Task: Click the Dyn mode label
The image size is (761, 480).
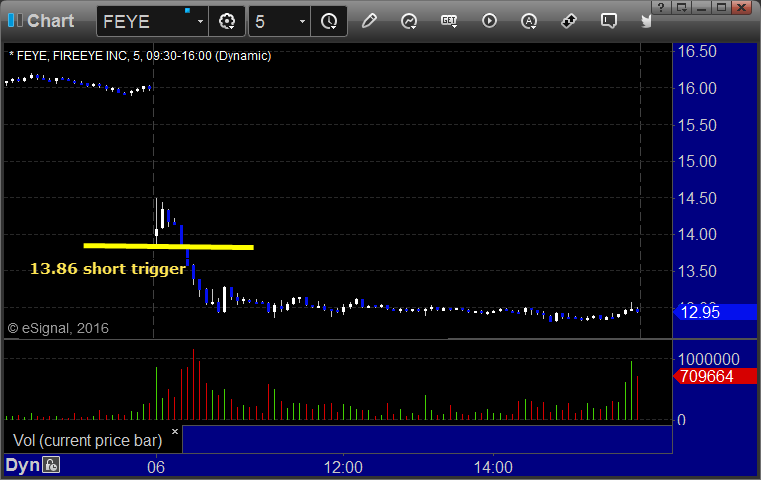Action: [x=22, y=465]
